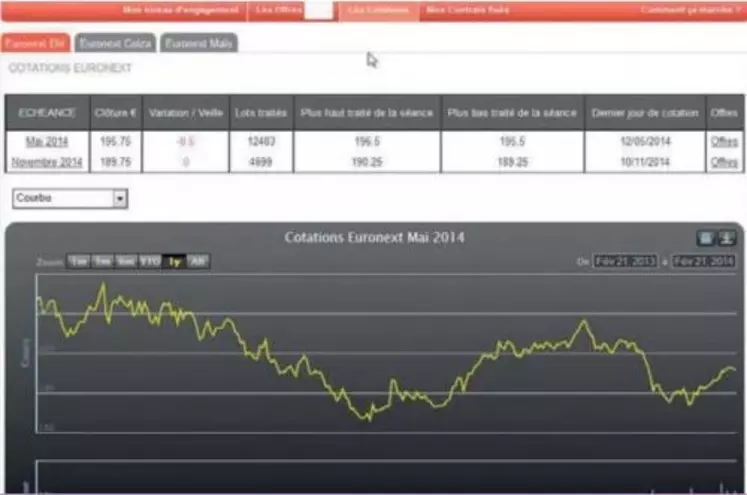Click the Variation / Veille column header

click(185, 113)
